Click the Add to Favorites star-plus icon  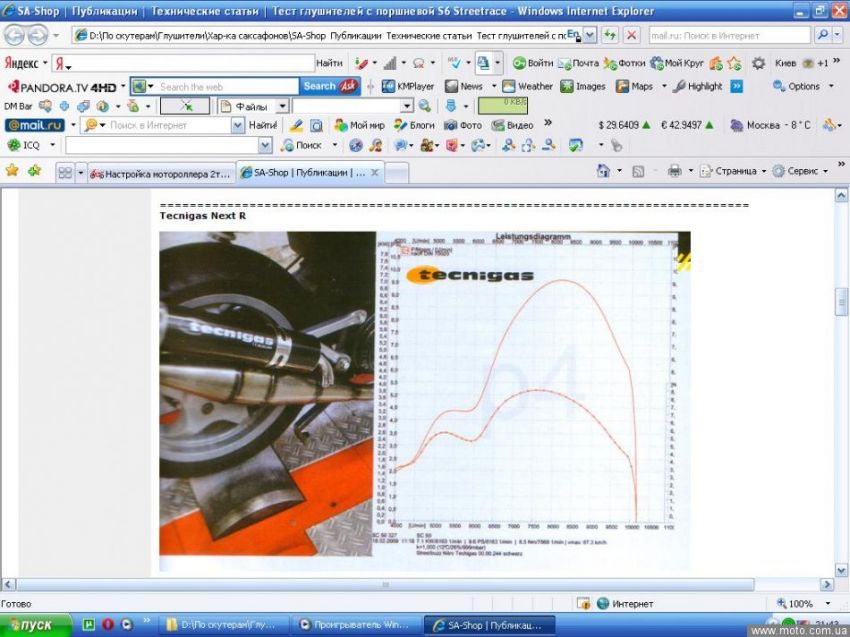[34, 171]
